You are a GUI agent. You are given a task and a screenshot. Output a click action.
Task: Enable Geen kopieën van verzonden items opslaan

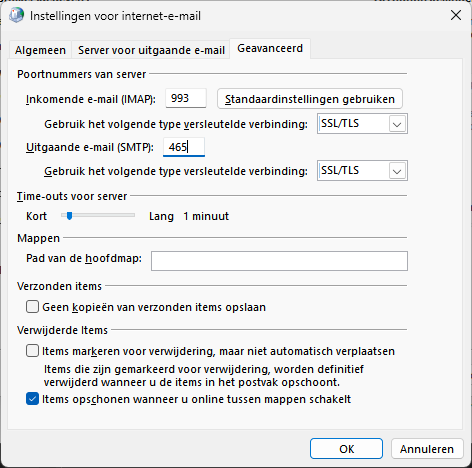(32, 307)
